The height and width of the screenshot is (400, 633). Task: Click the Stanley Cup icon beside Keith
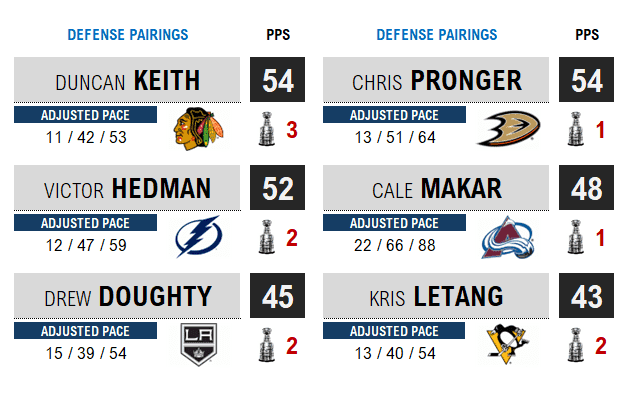(267, 129)
